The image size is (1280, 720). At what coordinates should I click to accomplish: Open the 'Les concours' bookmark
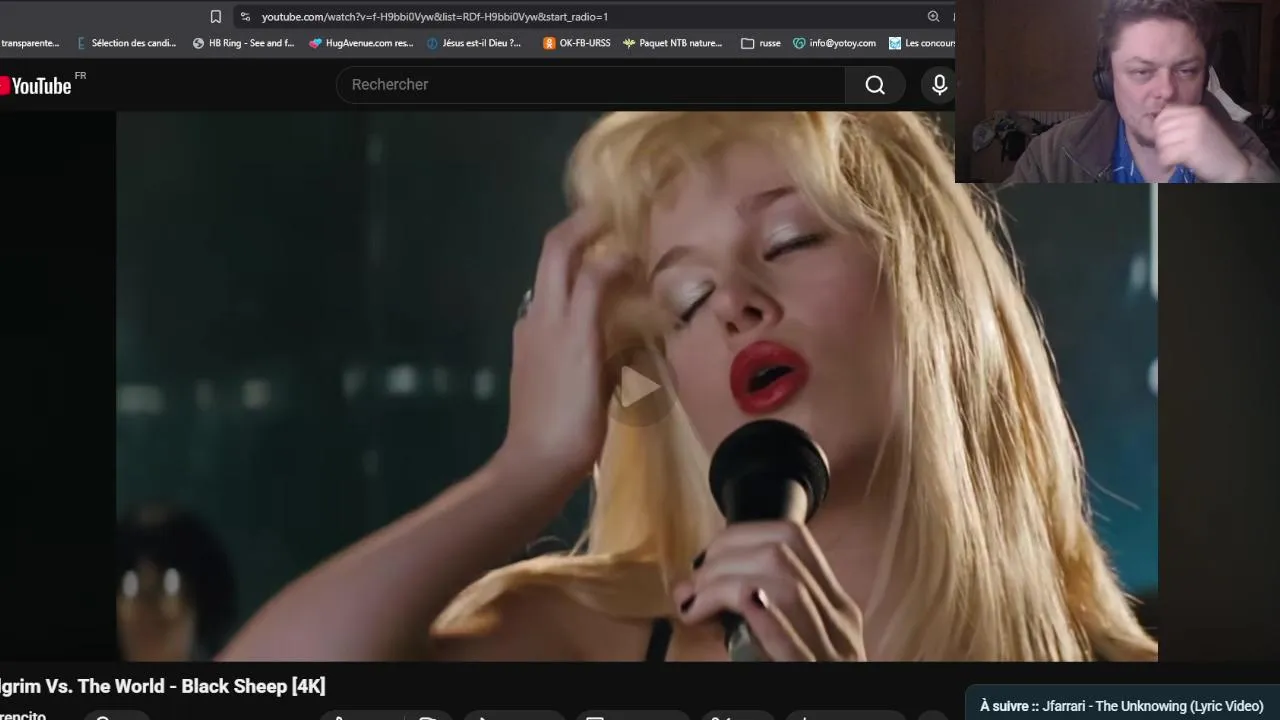click(922, 43)
